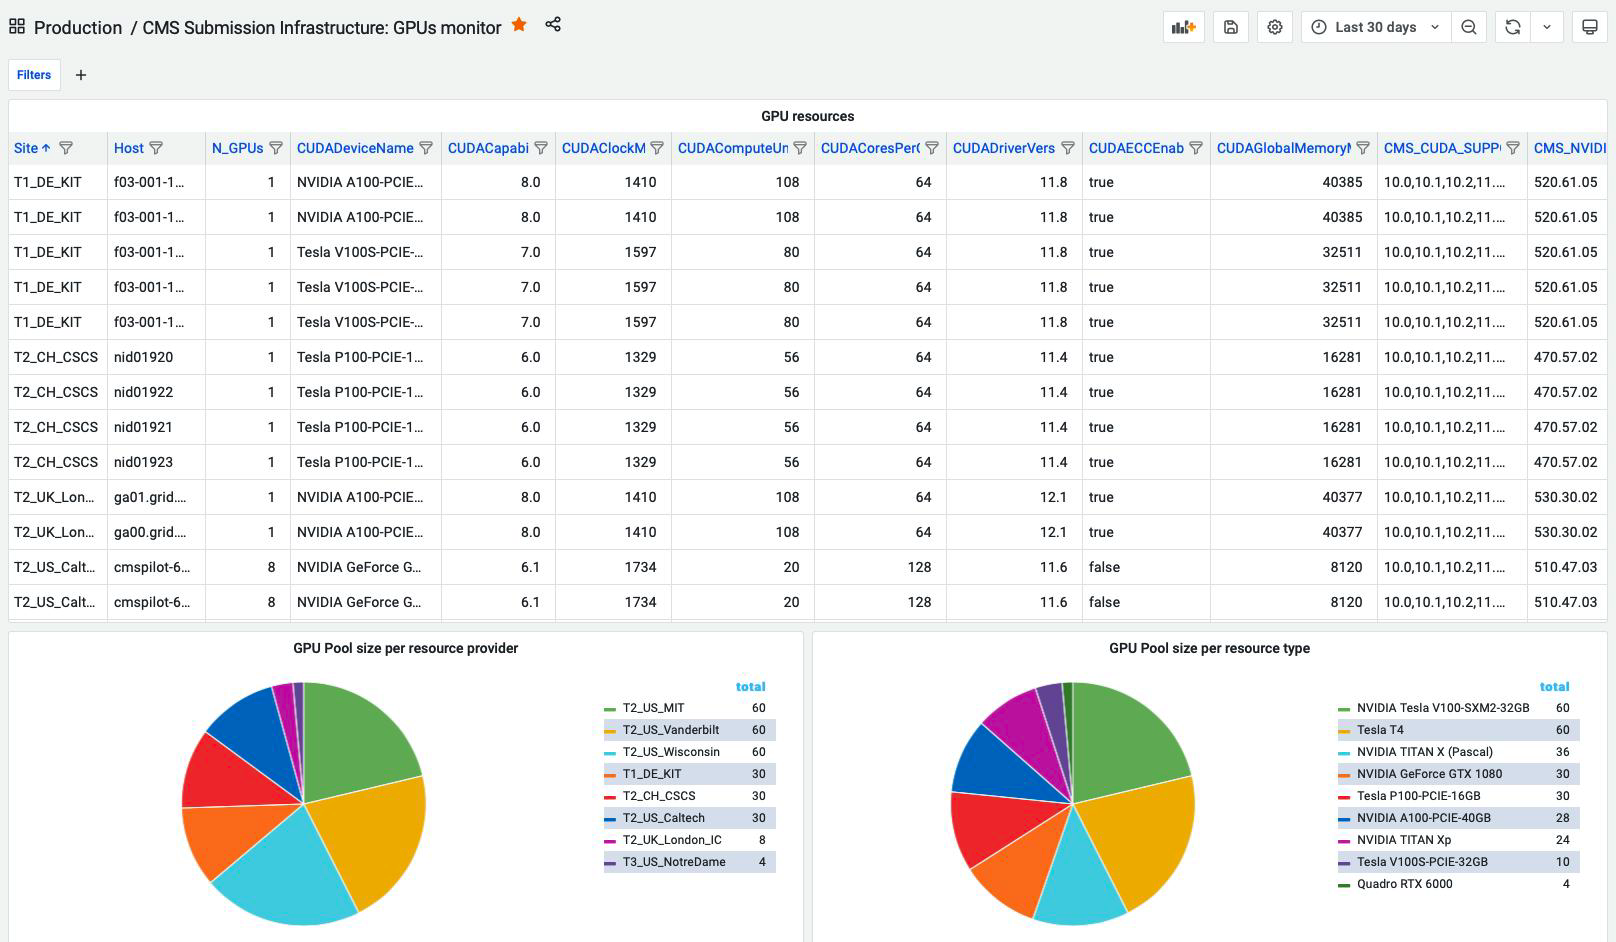Open refresh interval dropdown

tap(1547, 27)
